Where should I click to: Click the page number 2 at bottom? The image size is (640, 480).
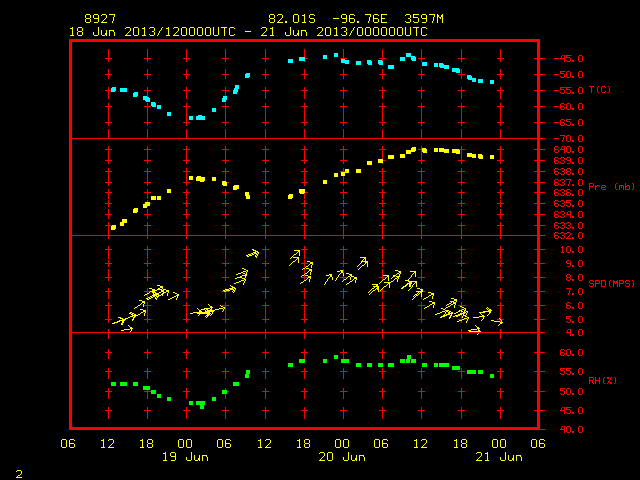point(19,474)
